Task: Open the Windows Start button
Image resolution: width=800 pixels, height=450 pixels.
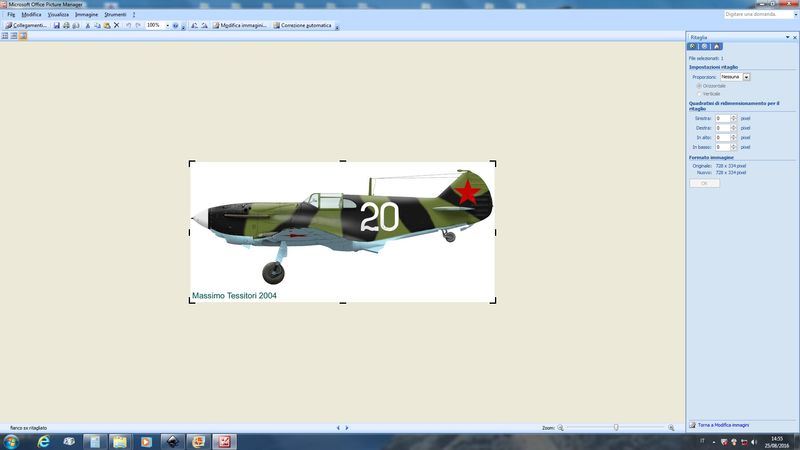Action: 11,441
